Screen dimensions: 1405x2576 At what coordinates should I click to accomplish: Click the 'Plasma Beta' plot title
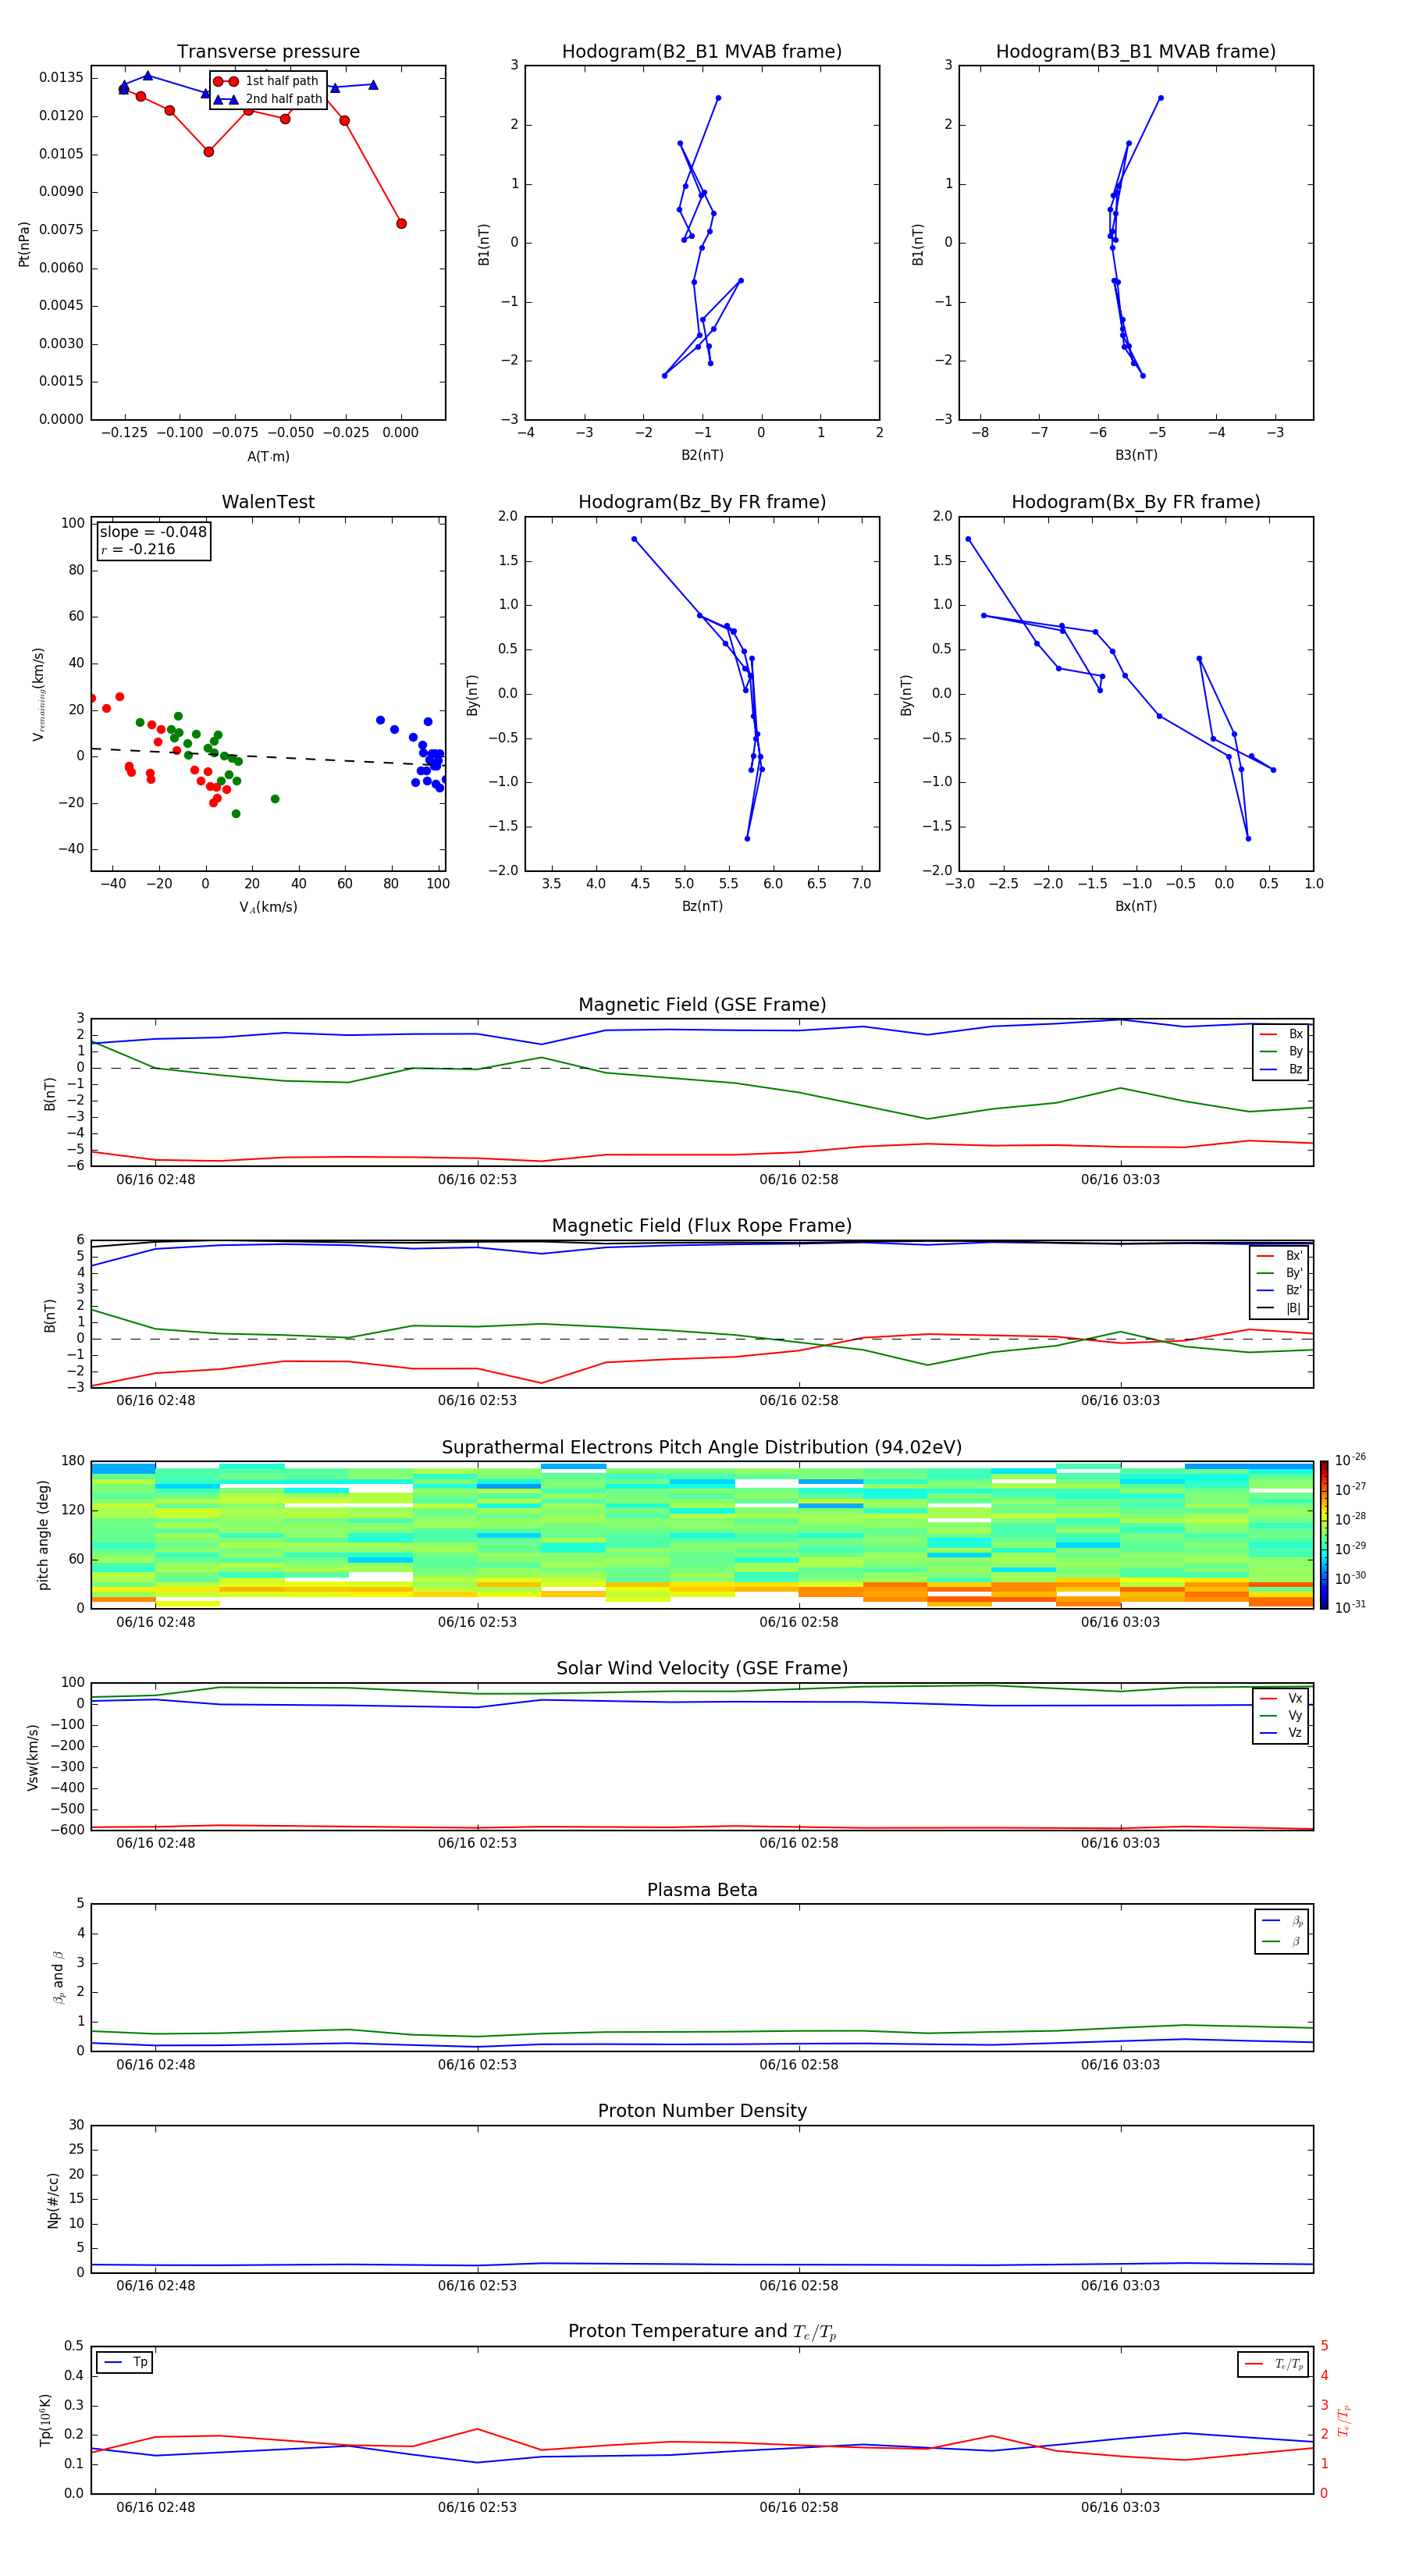[x=702, y=1890]
